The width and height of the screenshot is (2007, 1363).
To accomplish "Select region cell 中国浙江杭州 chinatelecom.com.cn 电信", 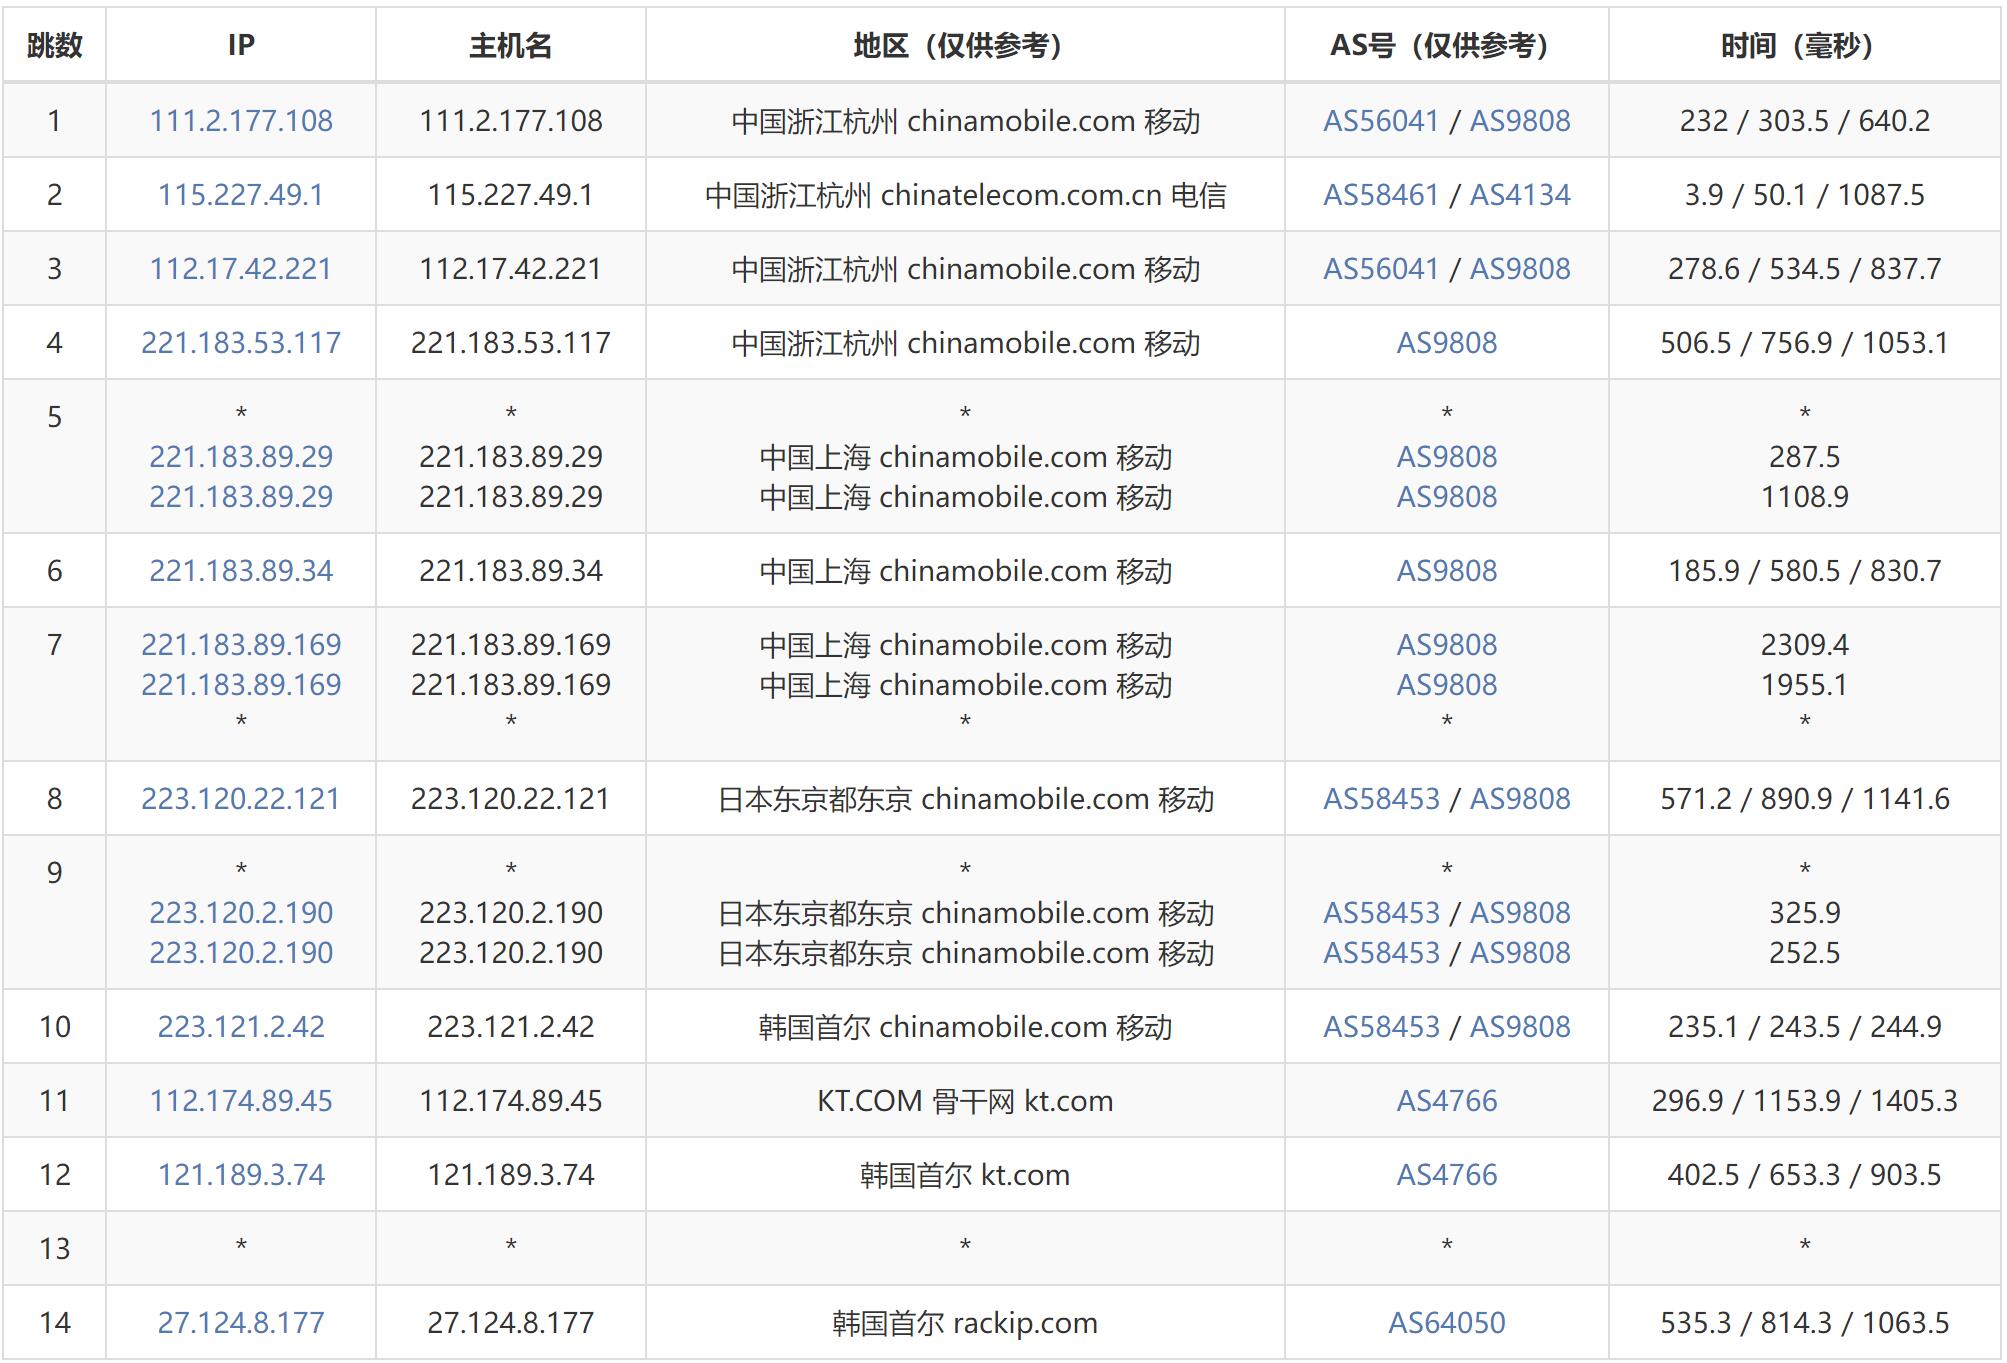I will click(965, 195).
